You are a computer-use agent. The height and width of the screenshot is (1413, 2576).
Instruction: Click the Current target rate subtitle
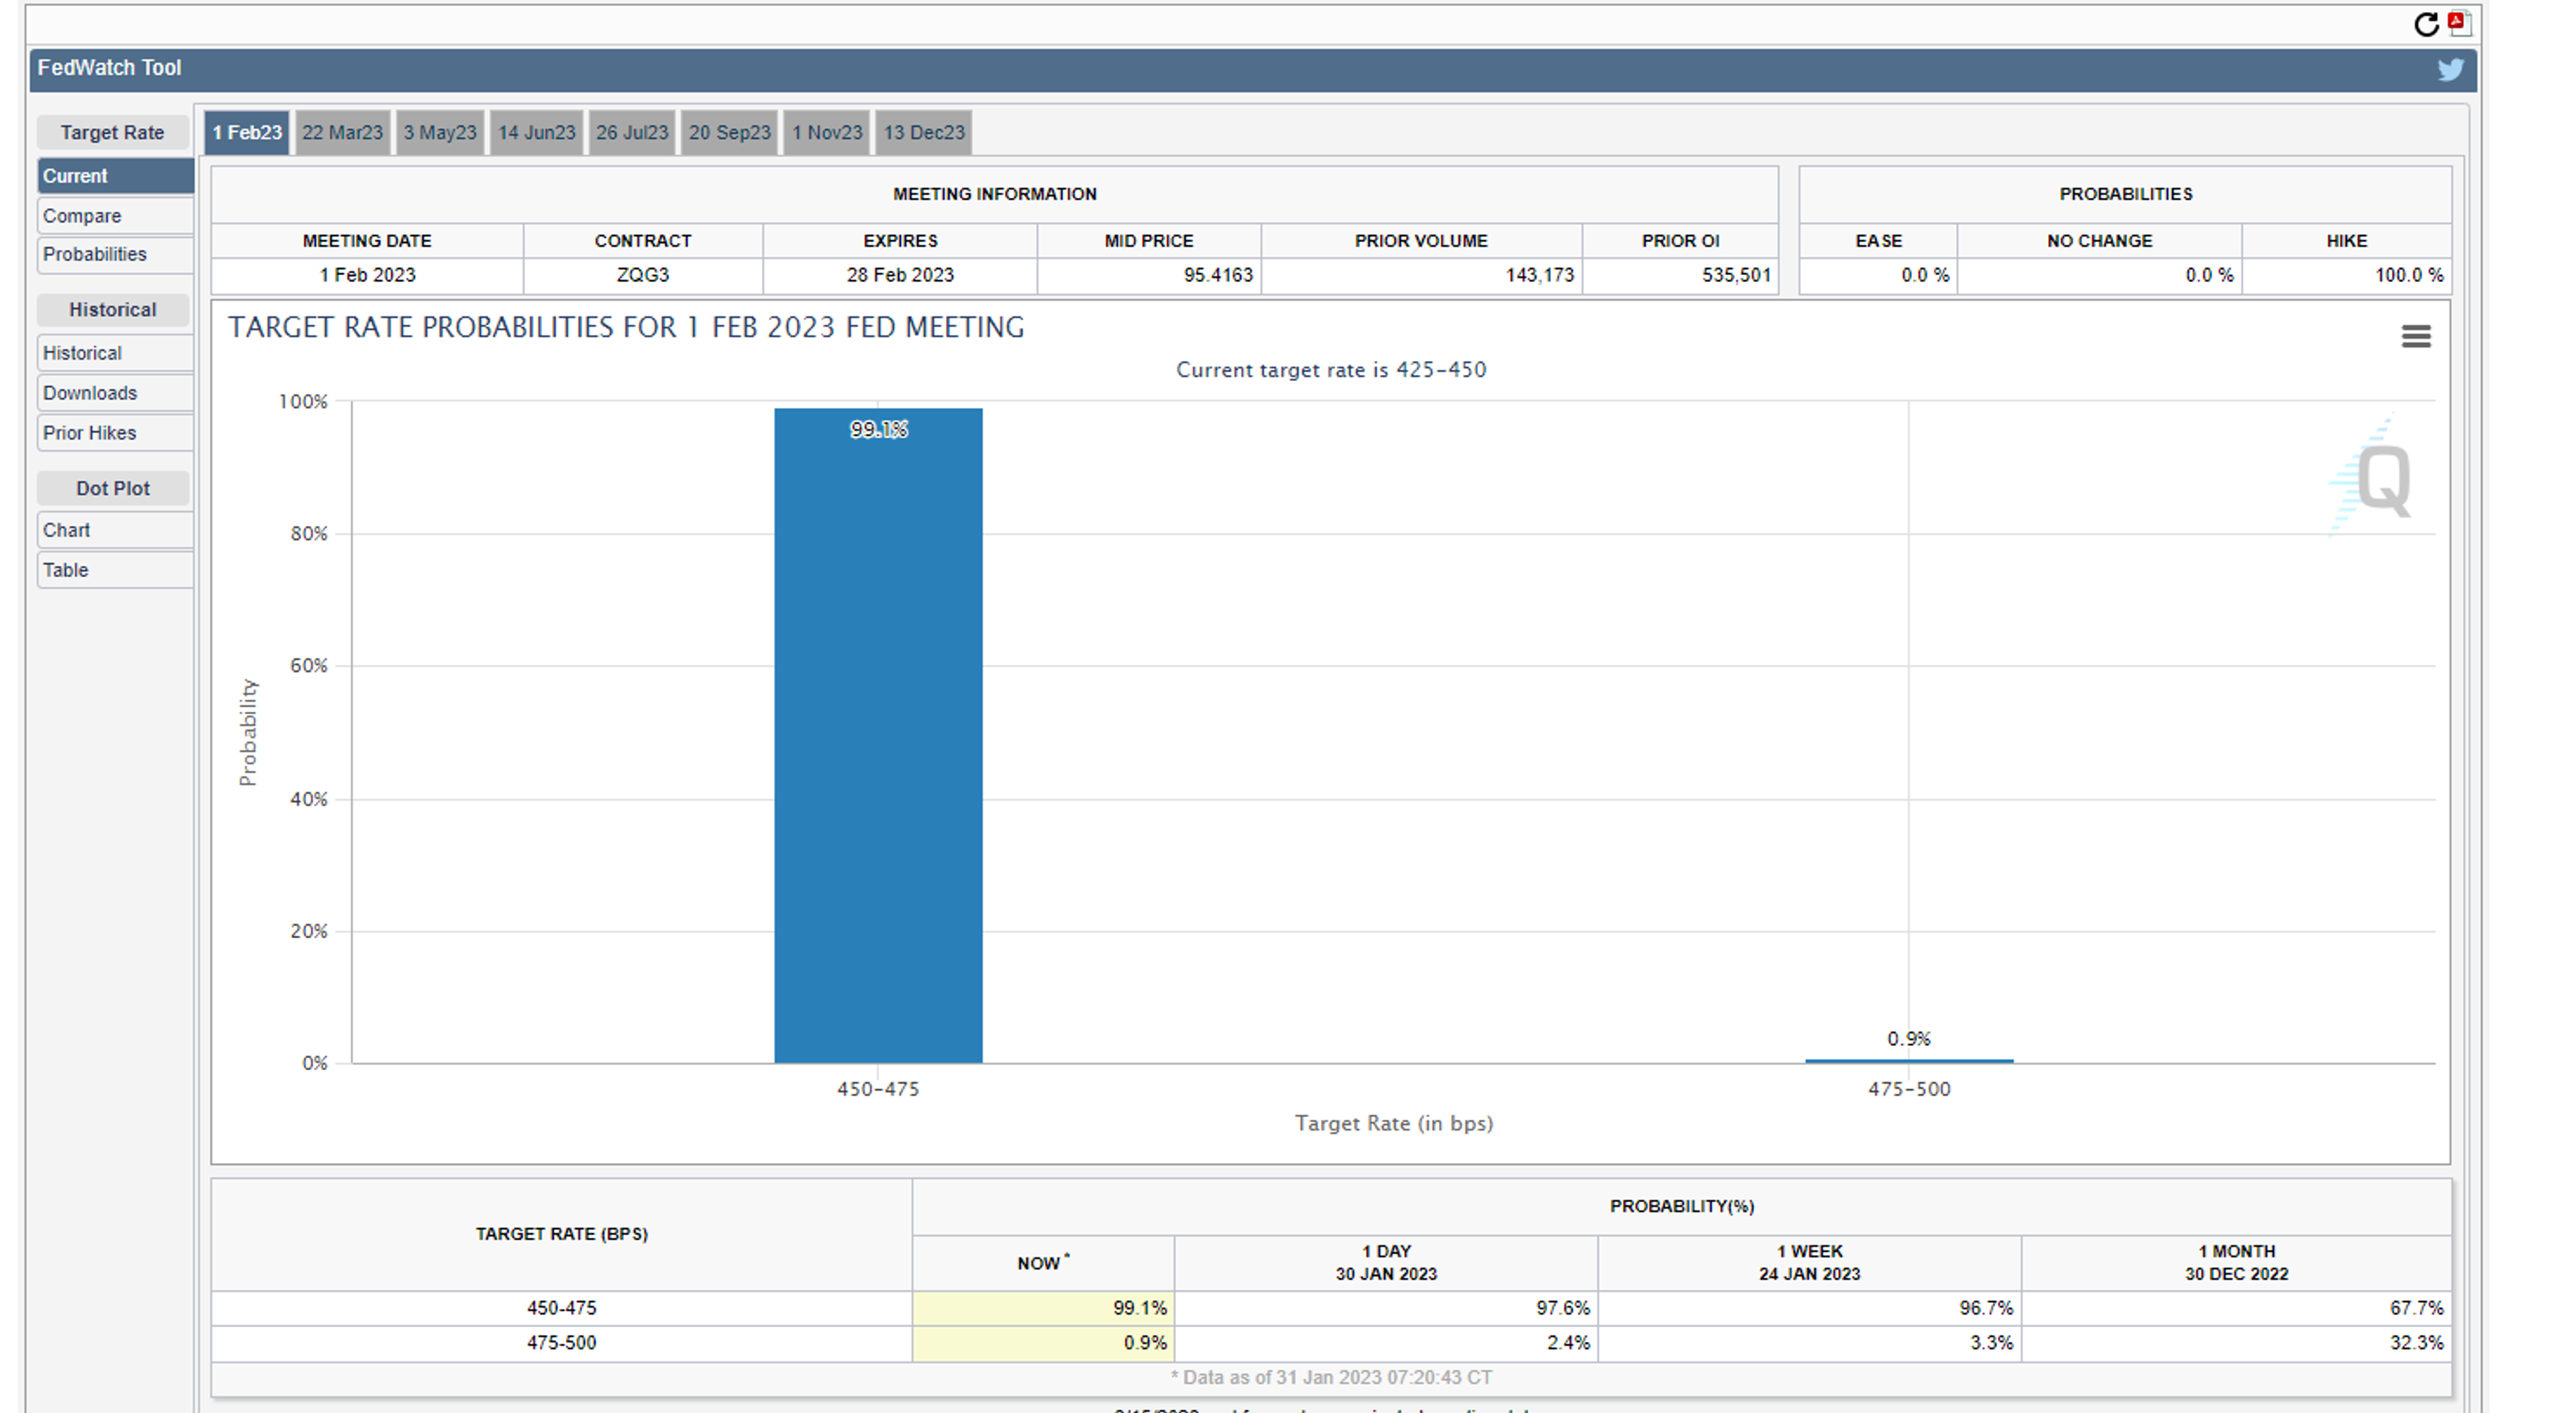[x=1331, y=370]
